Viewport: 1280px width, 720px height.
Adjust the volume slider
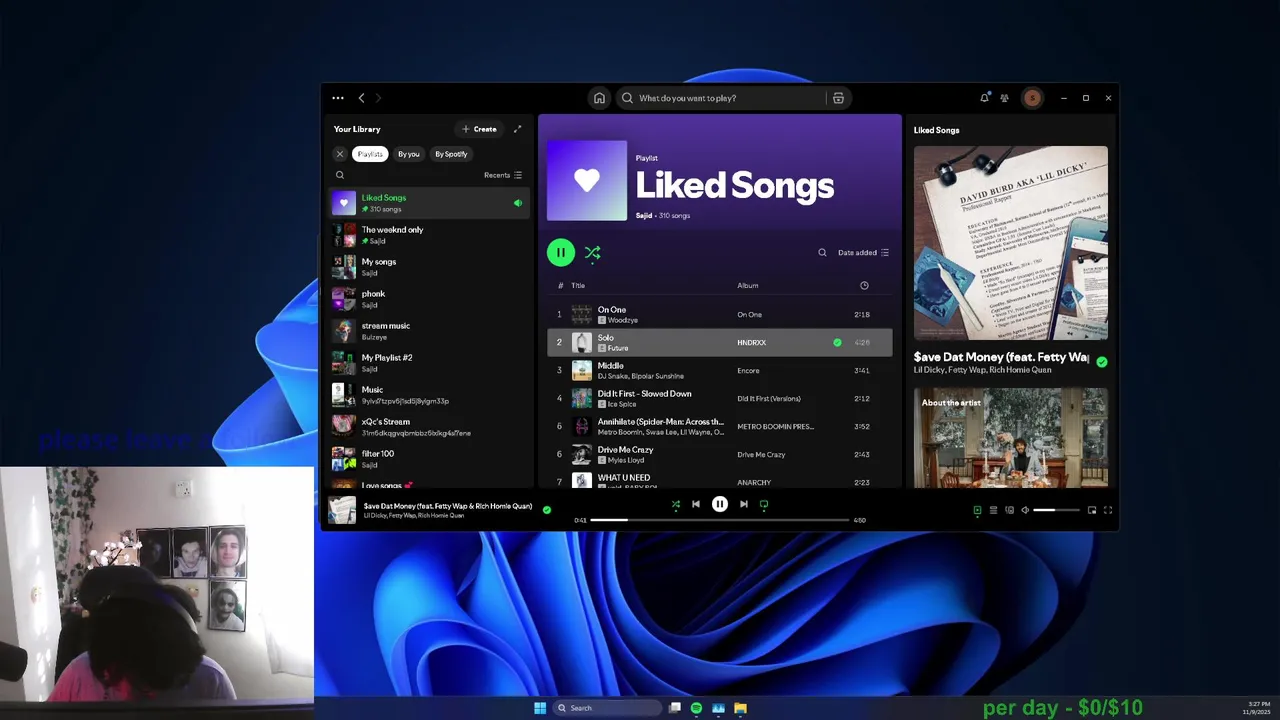click(x=1057, y=510)
